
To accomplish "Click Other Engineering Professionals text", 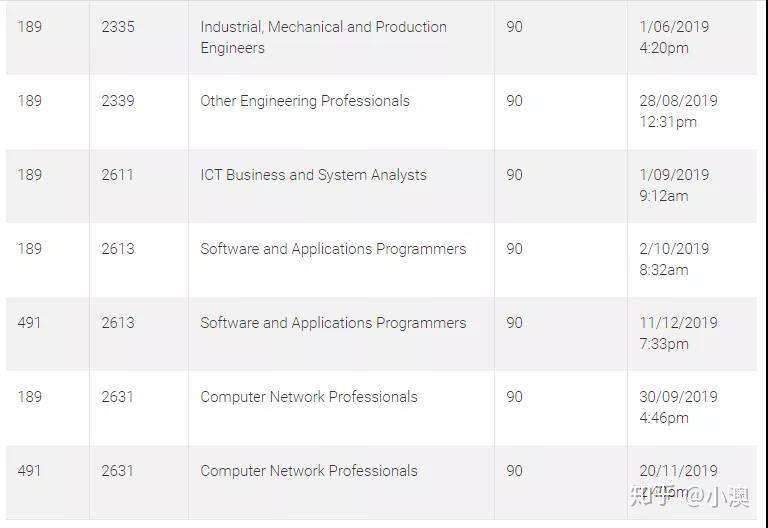I will (x=305, y=101).
